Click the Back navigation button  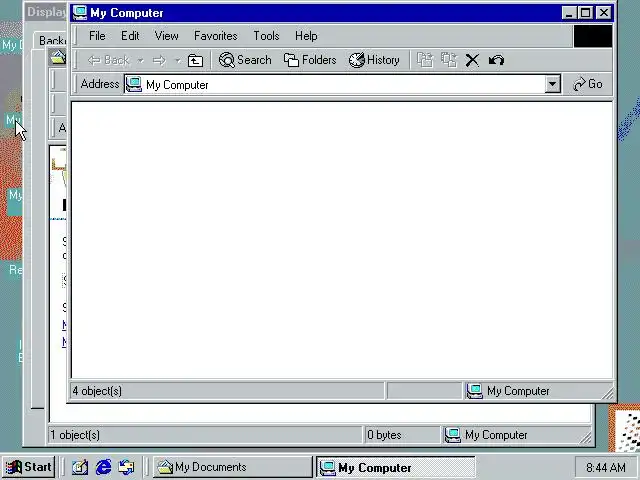pos(109,60)
